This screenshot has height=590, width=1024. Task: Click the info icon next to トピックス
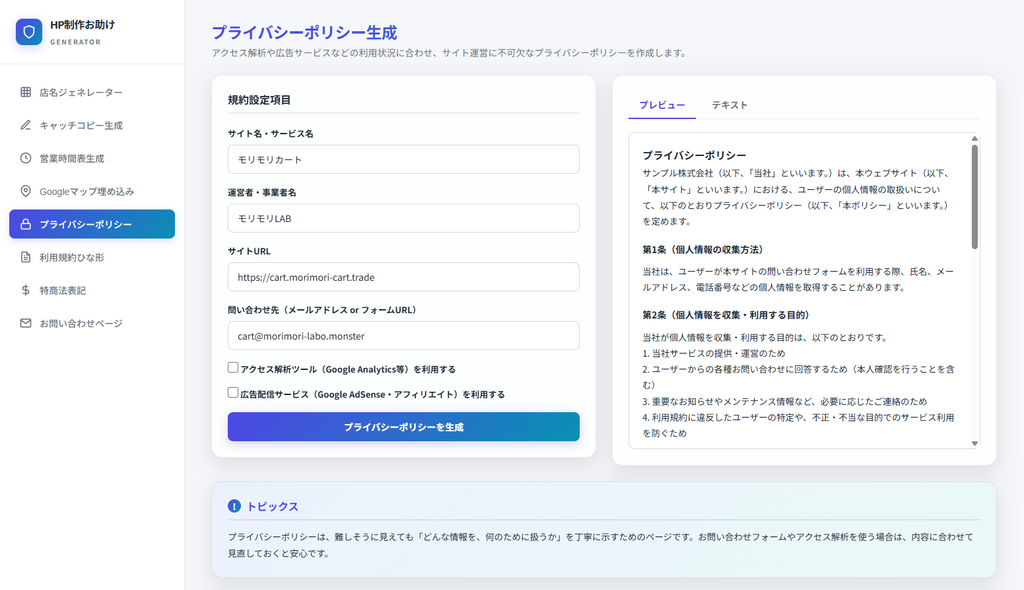[x=234, y=506]
